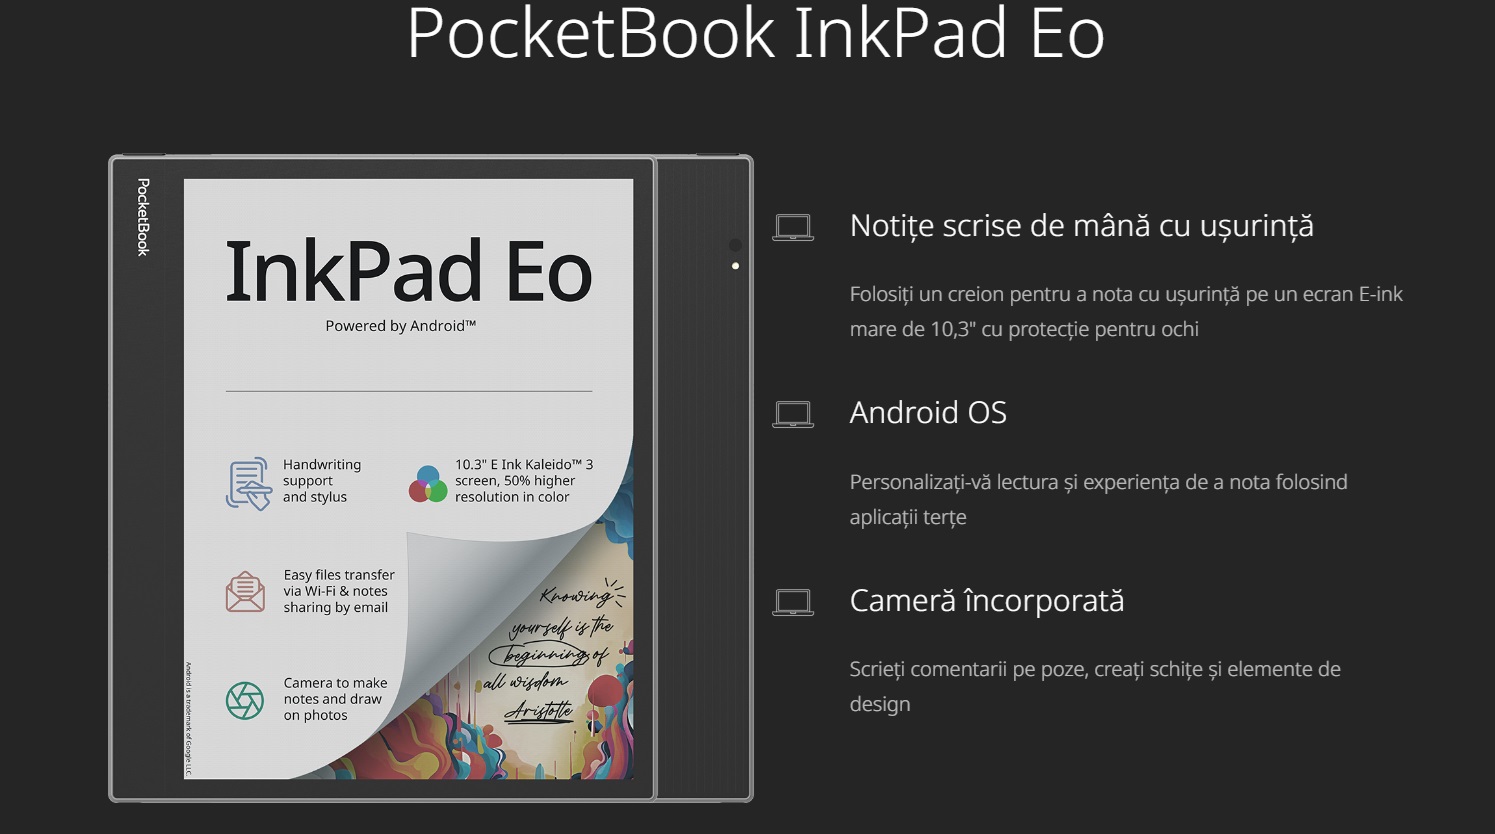Screen dimensions: 1495x834
Task: Select the Android OS heading
Action: [928, 413]
